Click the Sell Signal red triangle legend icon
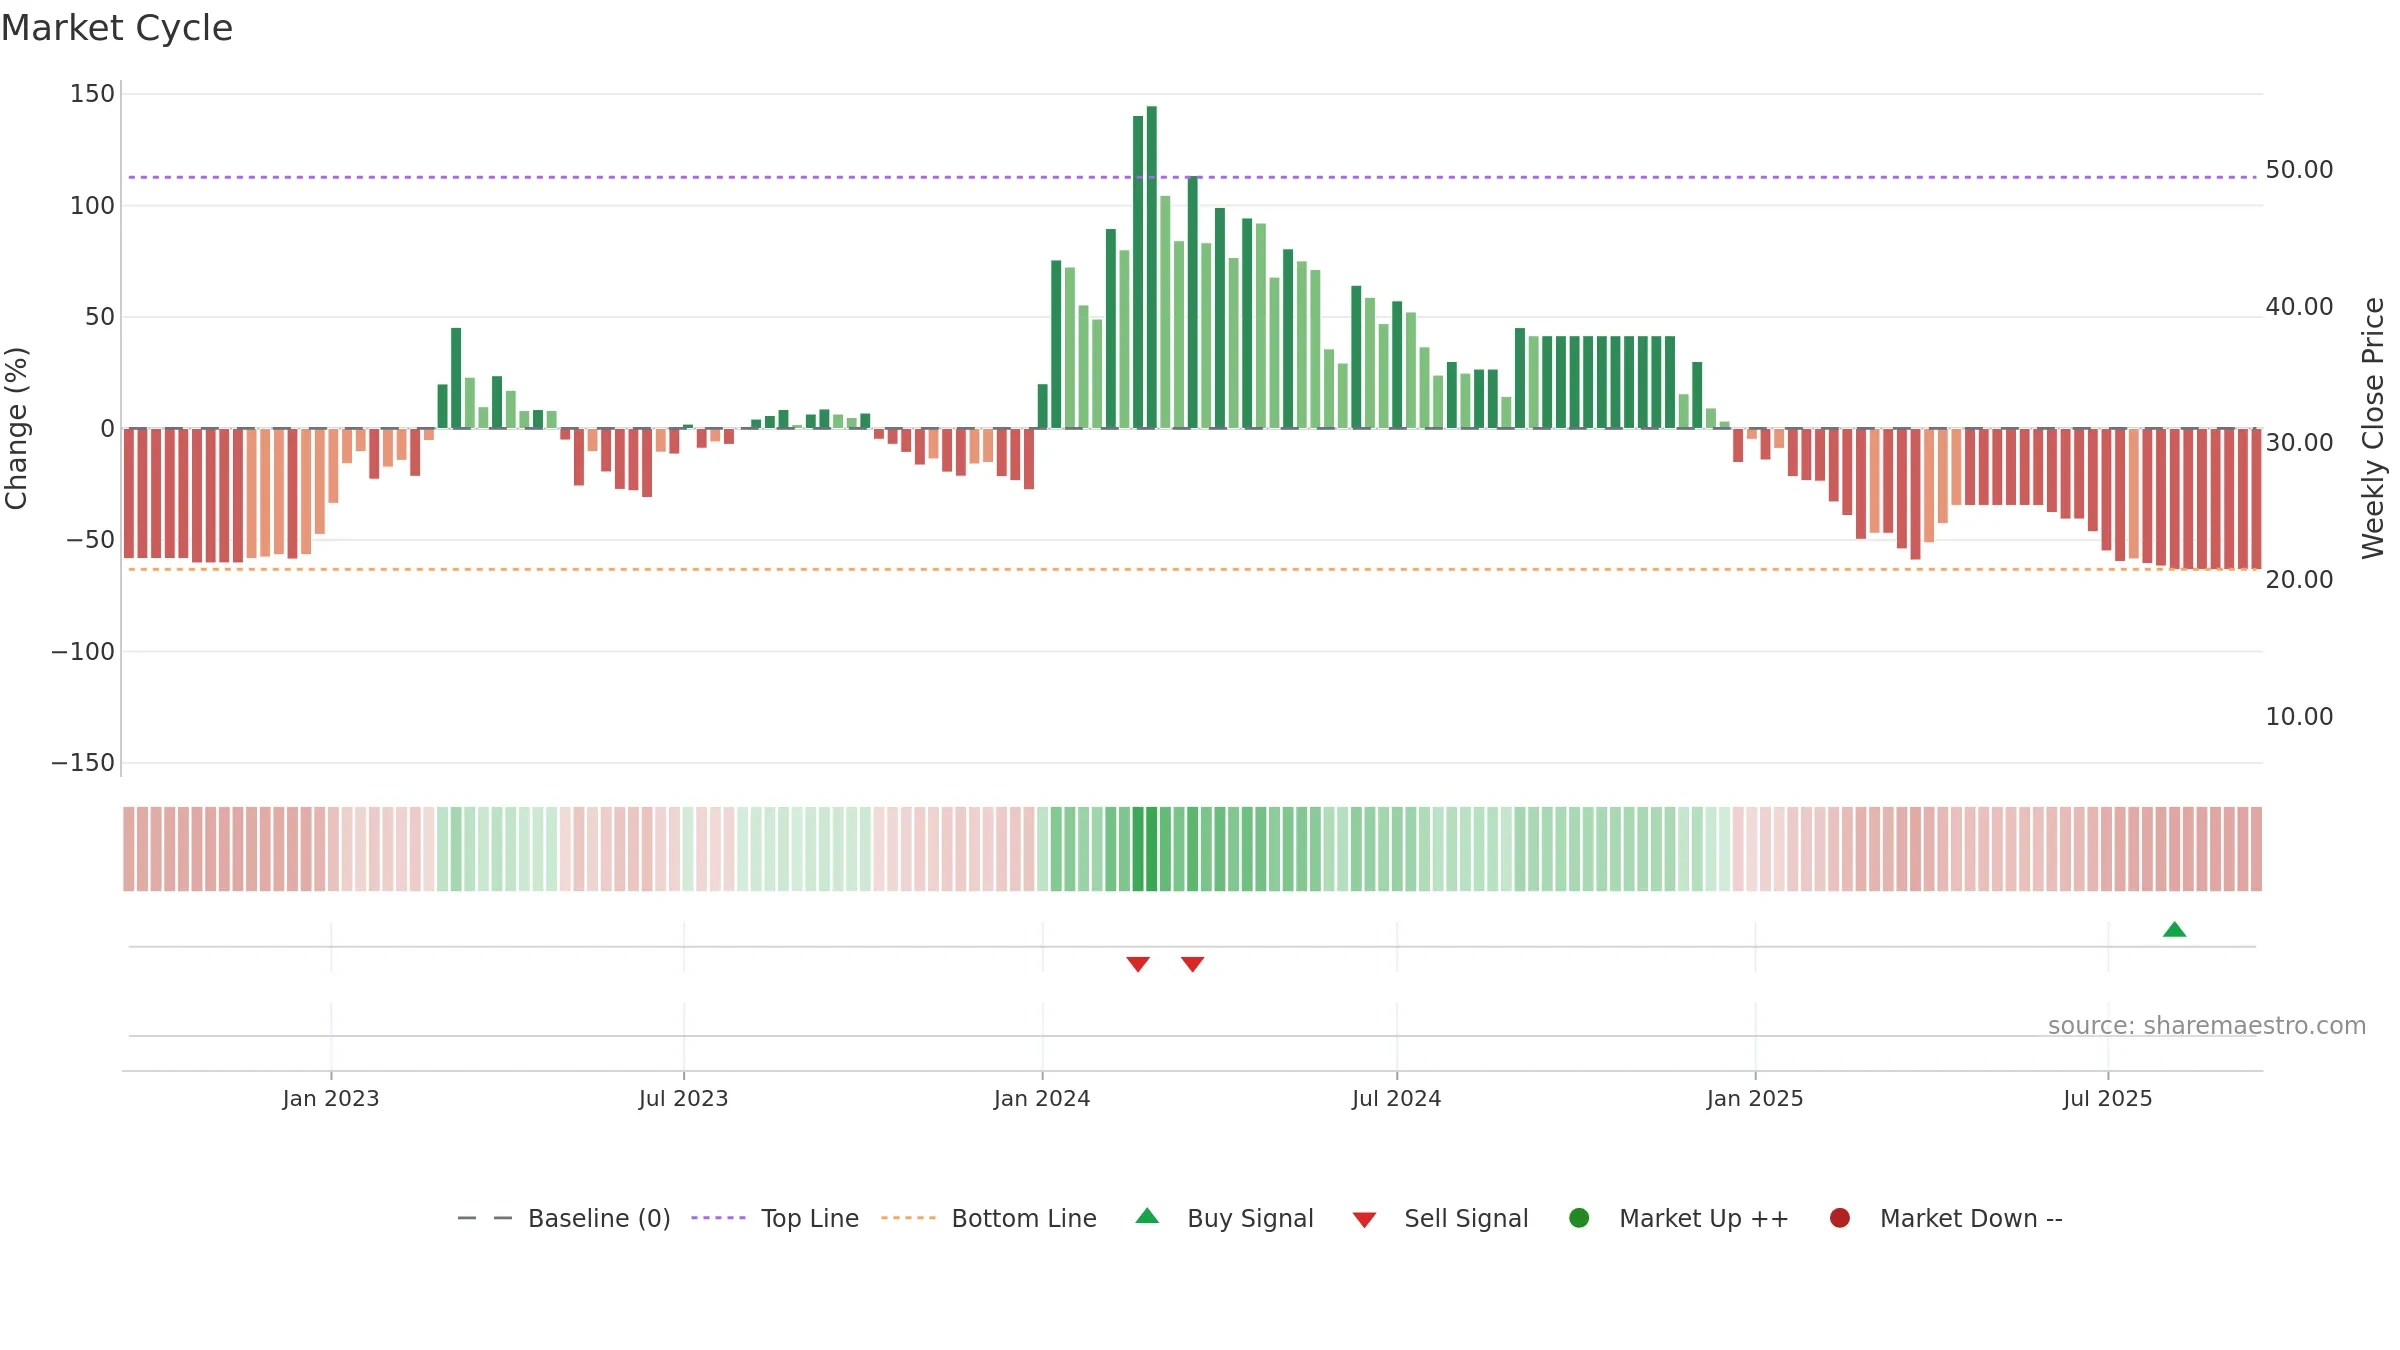Viewport: 2400px width, 1350px height. point(1364,1220)
